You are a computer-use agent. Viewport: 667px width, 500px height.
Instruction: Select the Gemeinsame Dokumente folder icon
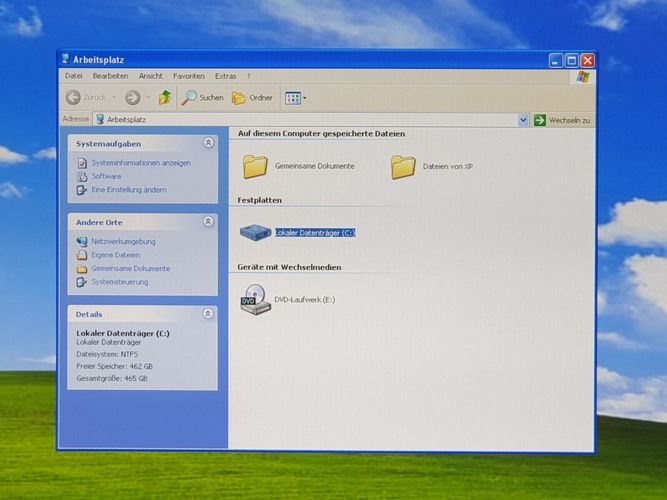pos(255,166)
